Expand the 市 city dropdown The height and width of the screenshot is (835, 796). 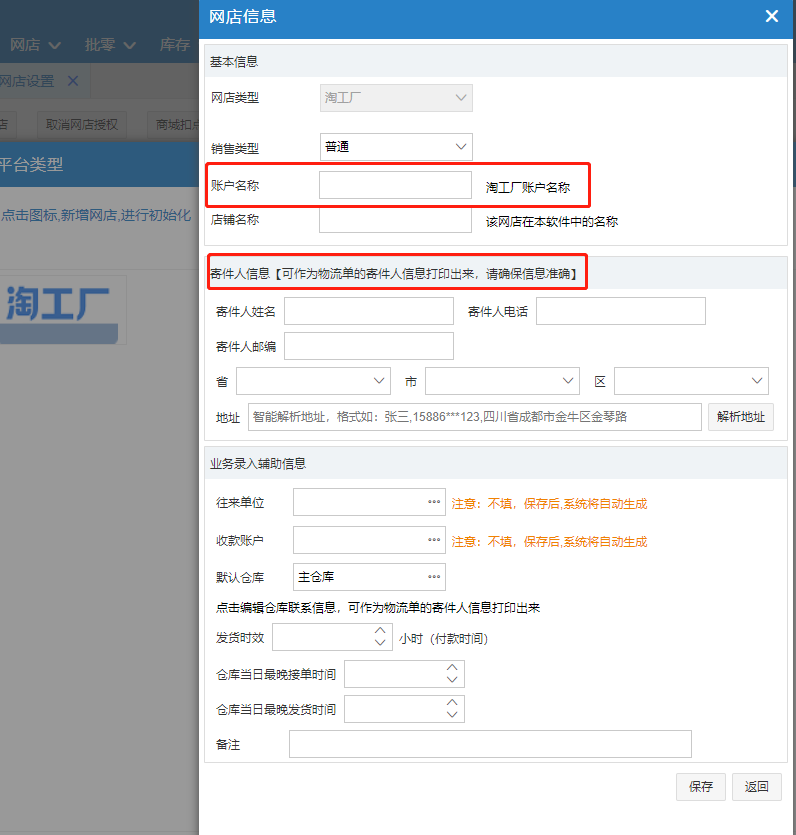(x=502, y=381)
